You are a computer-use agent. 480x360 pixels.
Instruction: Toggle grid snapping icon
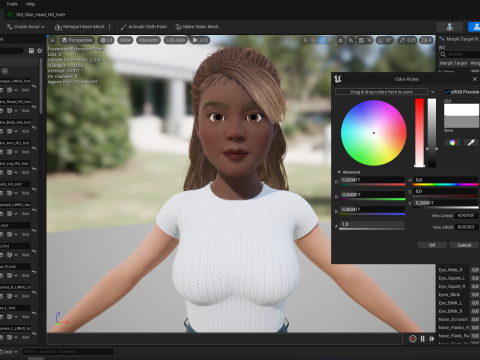coord(361,40)
